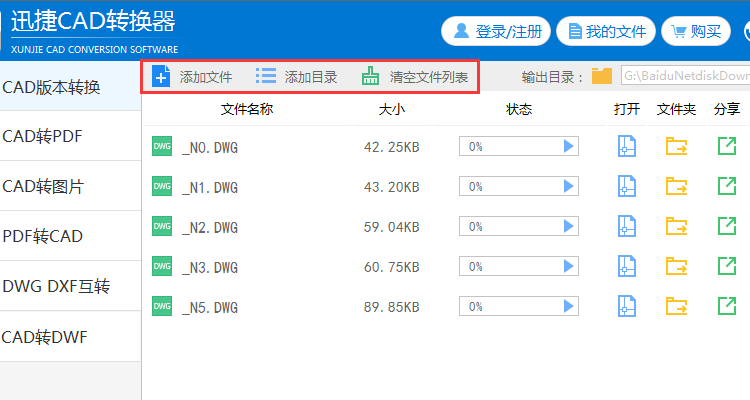Click the 购买 purchase button
This screenshot has height=400, width=750.
pyautogui.click(x=696, y=32)
